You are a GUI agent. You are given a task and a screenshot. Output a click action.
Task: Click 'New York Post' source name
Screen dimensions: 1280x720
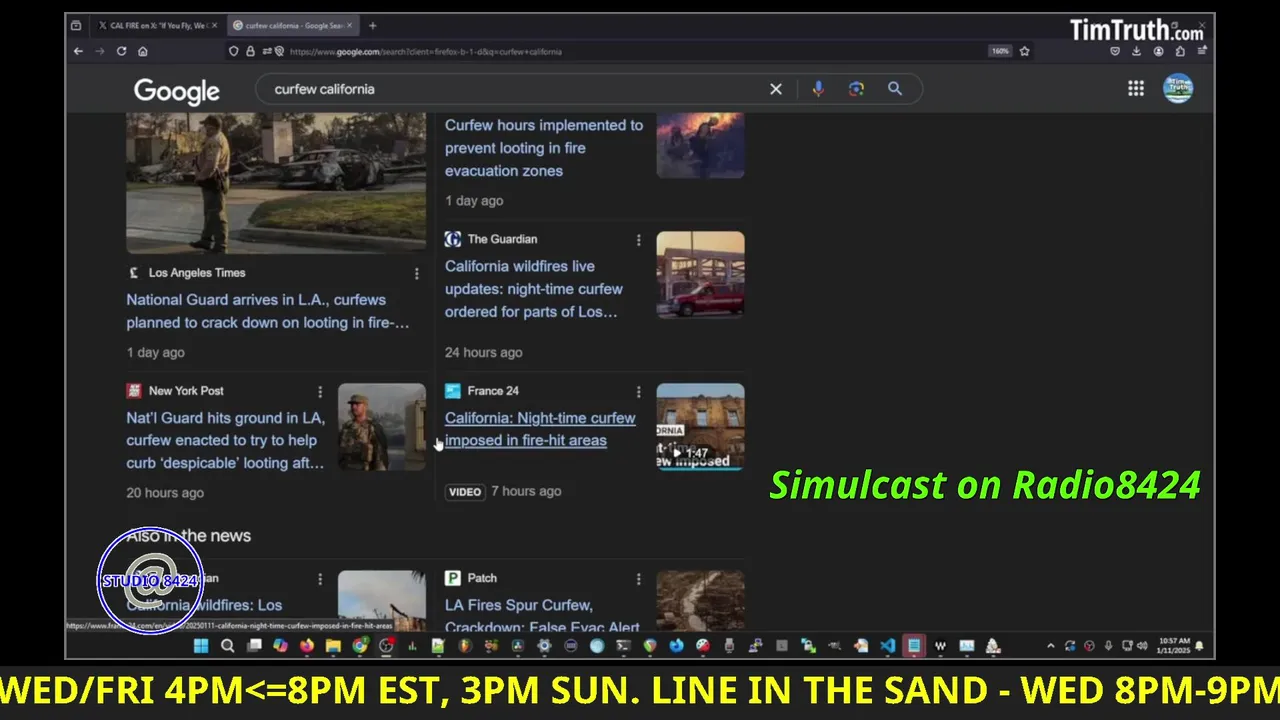(x=186, y=392)
